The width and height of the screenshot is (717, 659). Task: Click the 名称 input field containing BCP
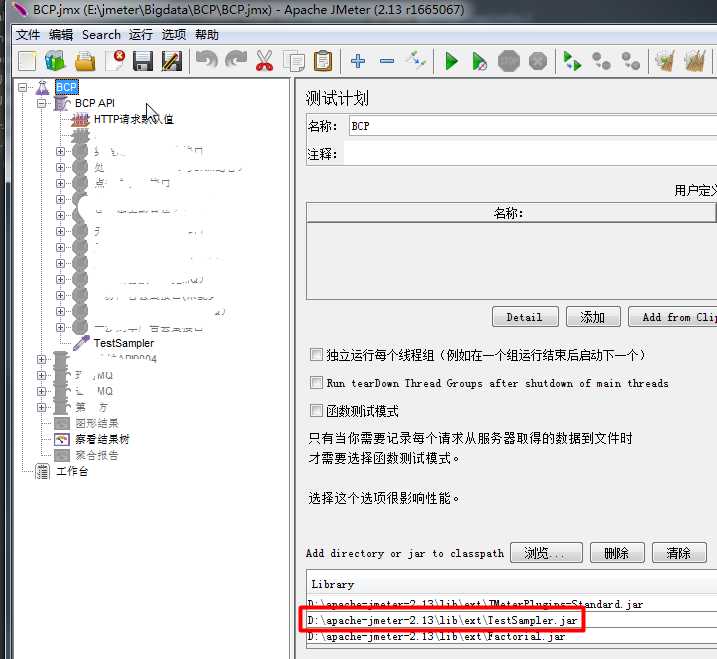pyautogui.click(x=533, y=126)
